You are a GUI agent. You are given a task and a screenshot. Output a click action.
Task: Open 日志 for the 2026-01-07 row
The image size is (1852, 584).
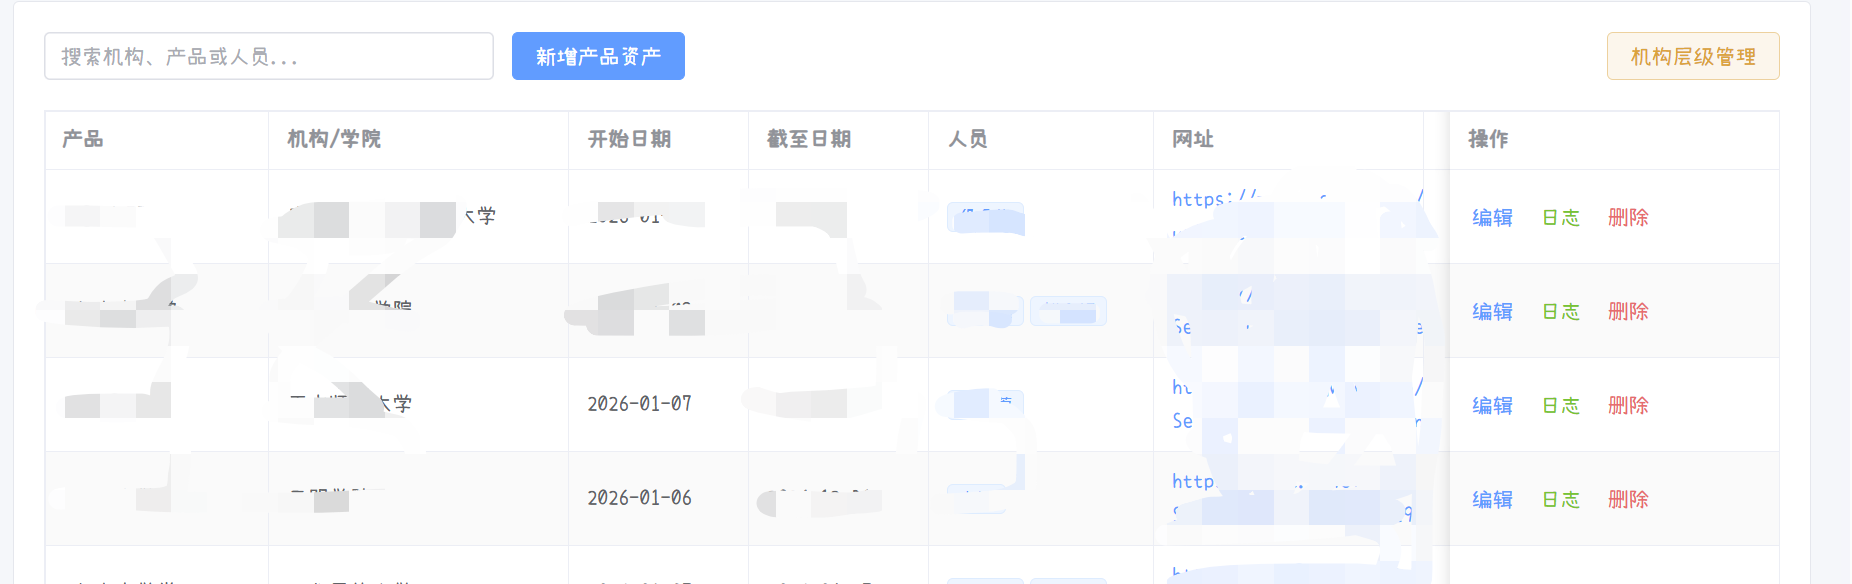point(1561,405)
